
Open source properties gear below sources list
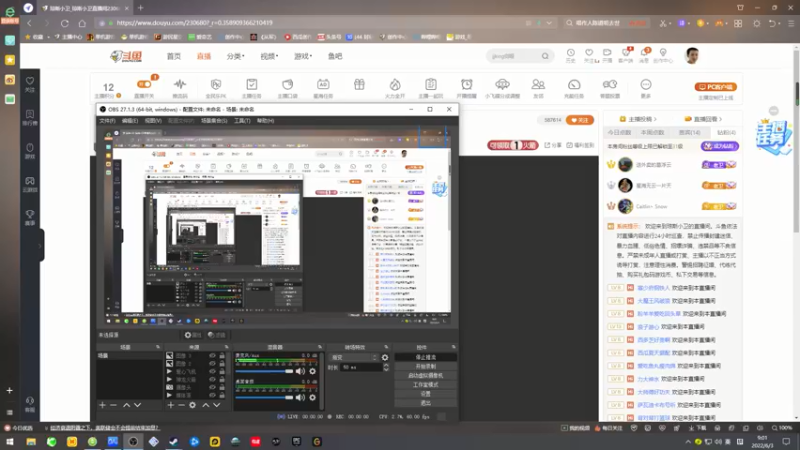coord(192,405)
